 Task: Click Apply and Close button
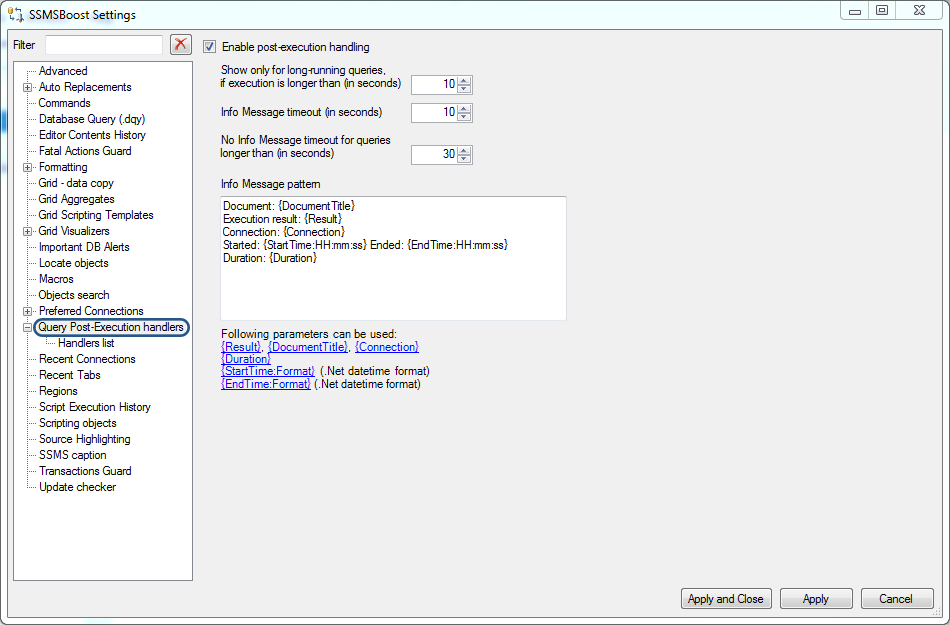pos(726,599)
